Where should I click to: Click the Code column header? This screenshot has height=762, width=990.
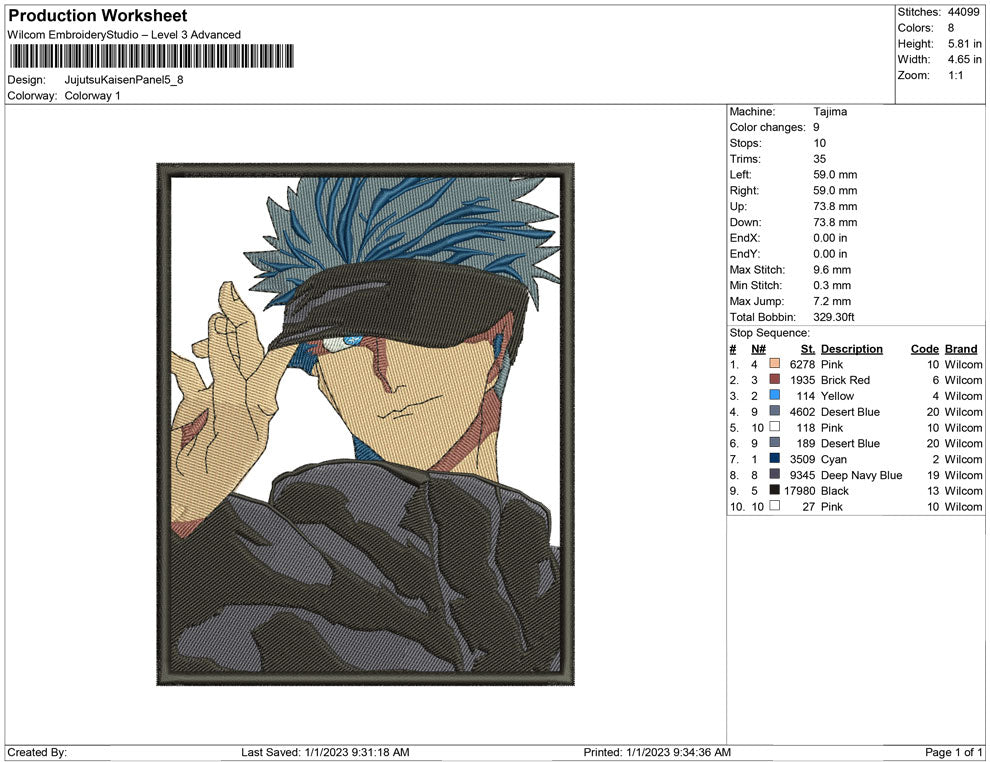[925, 348]
